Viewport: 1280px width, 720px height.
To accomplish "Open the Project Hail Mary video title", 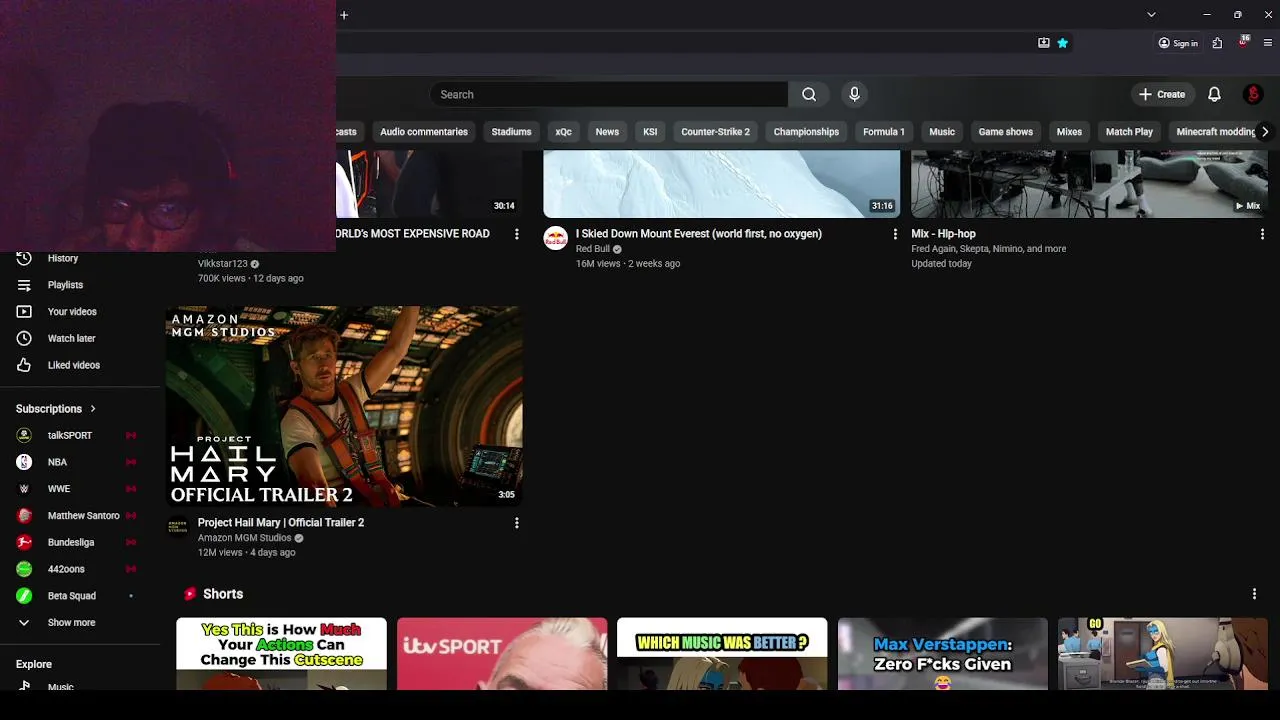I will [x=281, y=523].
